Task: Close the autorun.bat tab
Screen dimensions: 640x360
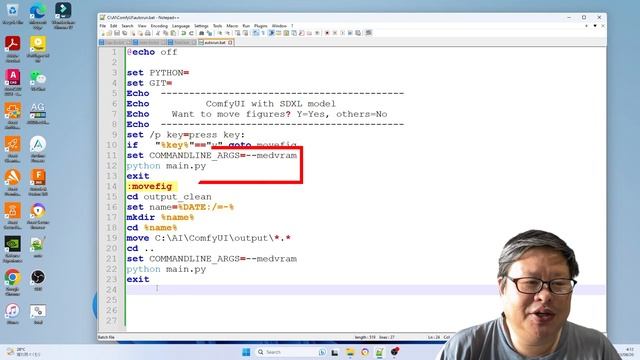Action: point(230,42)
